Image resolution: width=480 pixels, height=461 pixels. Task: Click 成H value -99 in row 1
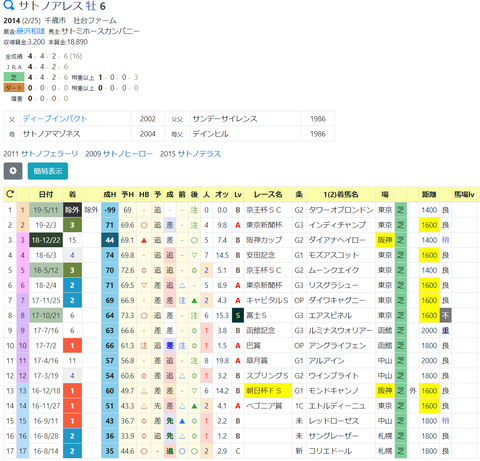point(110,210)
